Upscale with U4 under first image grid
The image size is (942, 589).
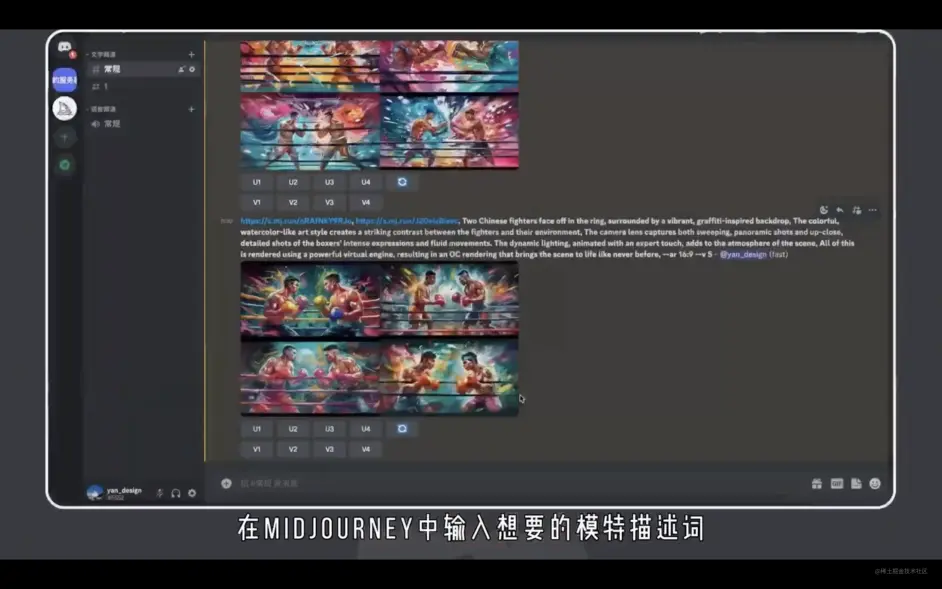tap(366, 182)
